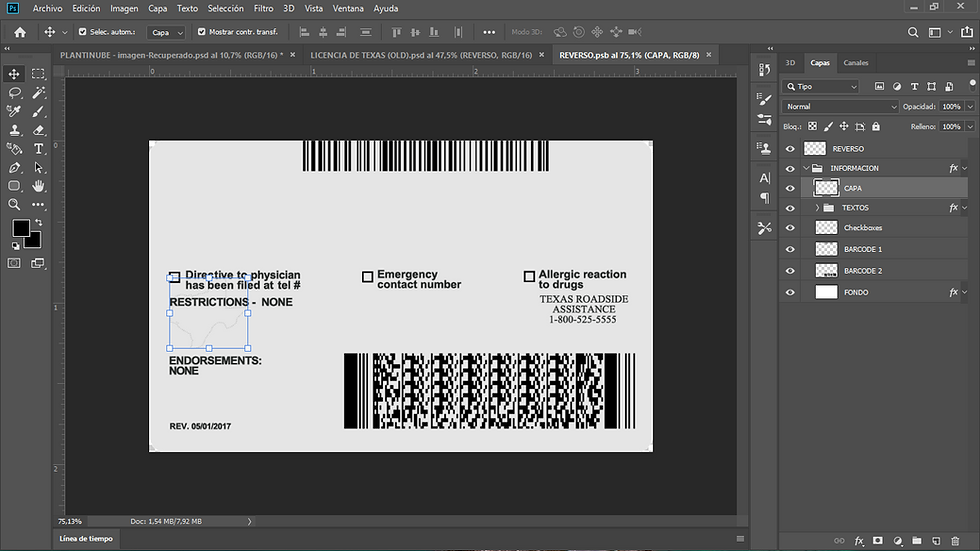980x551 pixels.
Task: Close the REVERSO.psb document tab
Action: pyautogui.click(x=709, y=55)
